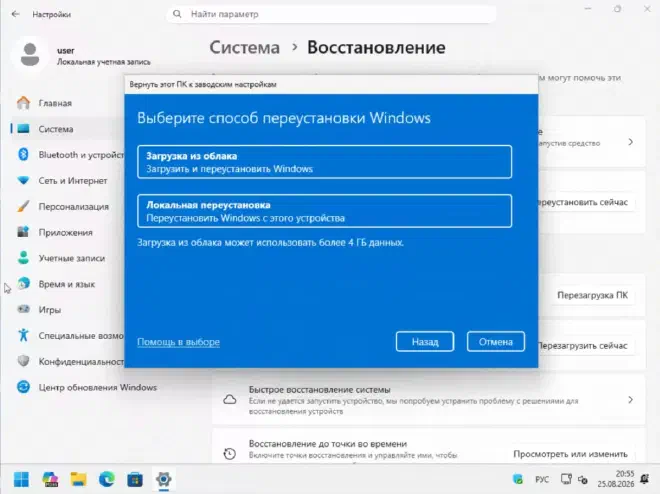660x494 pixels.
Task: Click the Назад button in the dialog
Action: pos(425,342)
